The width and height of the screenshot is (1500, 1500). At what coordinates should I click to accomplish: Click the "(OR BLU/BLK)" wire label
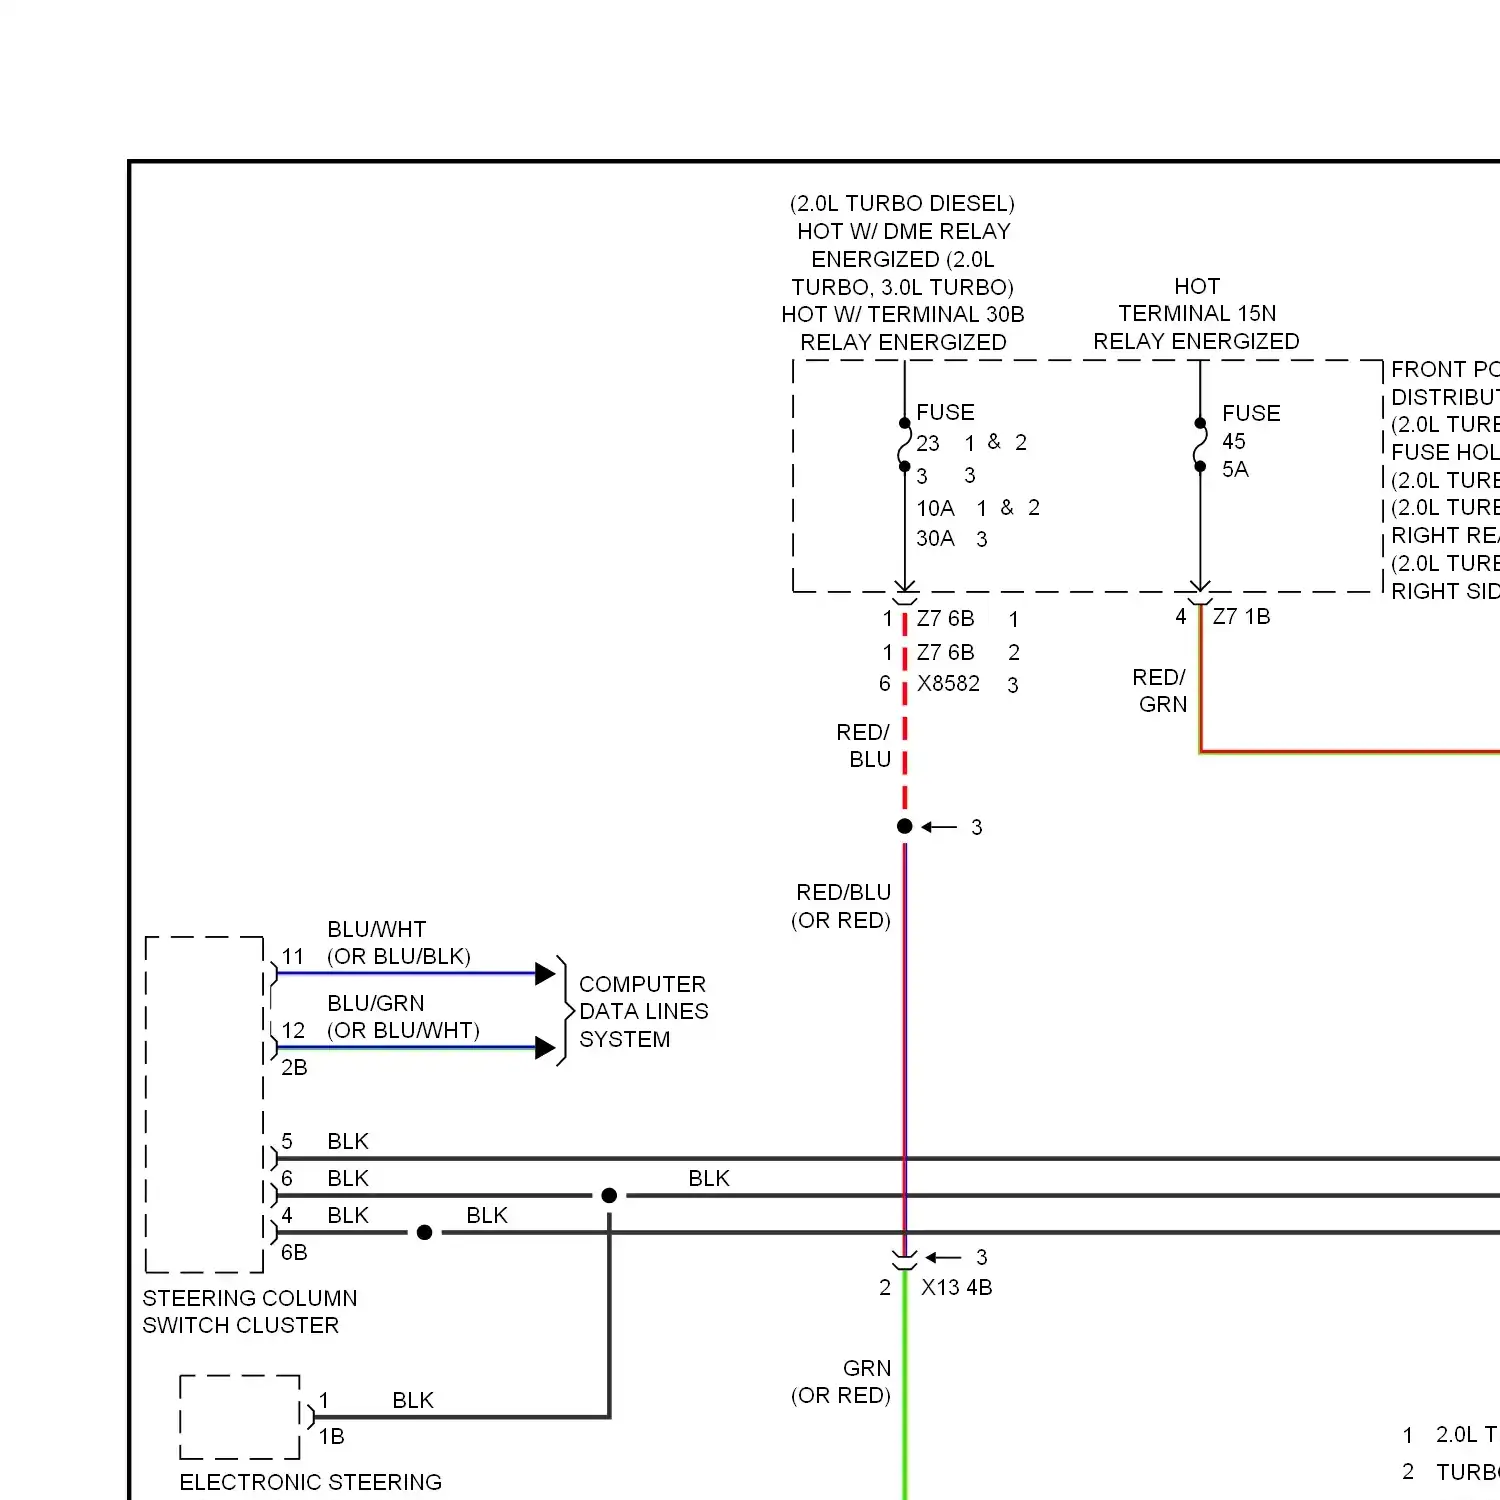(399, 956)
